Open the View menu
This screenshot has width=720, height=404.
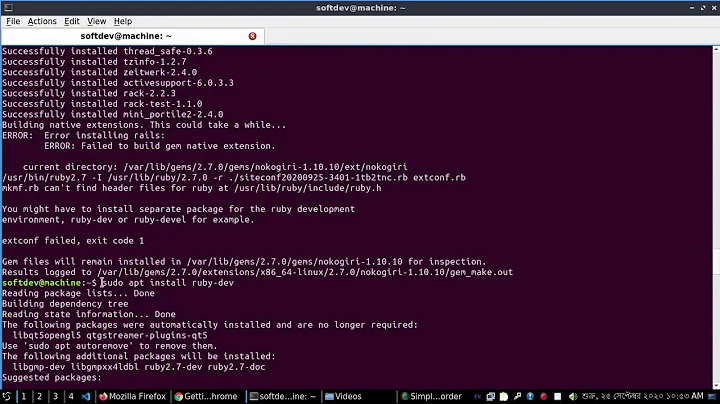point(96,21)
